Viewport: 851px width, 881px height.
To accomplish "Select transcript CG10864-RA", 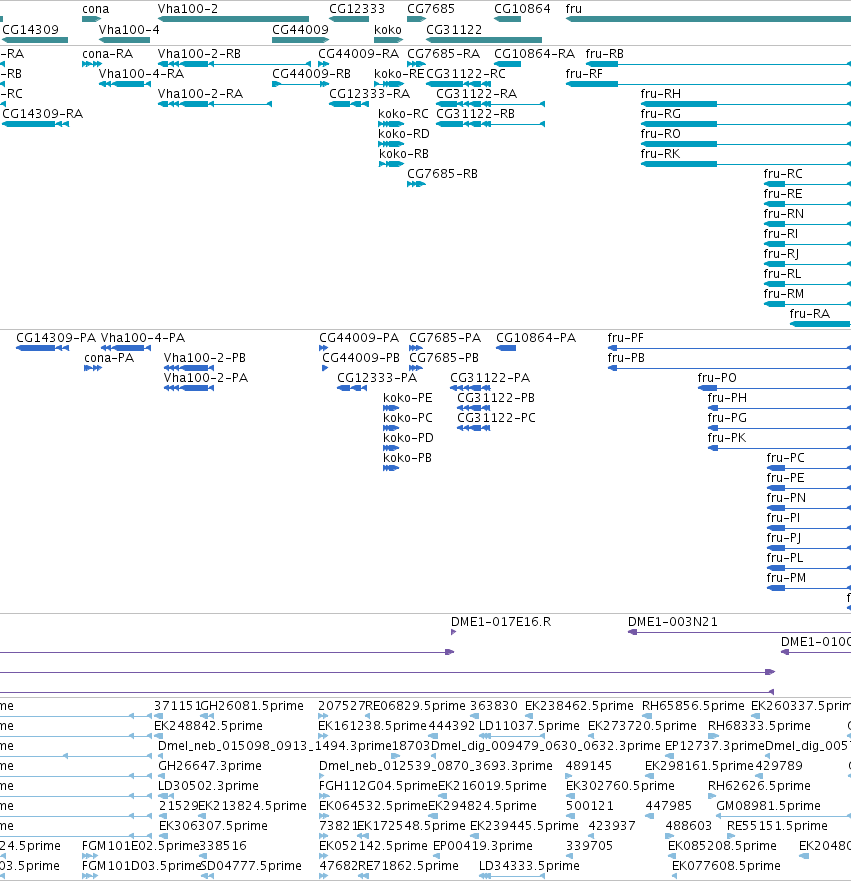I will [507, 64].
